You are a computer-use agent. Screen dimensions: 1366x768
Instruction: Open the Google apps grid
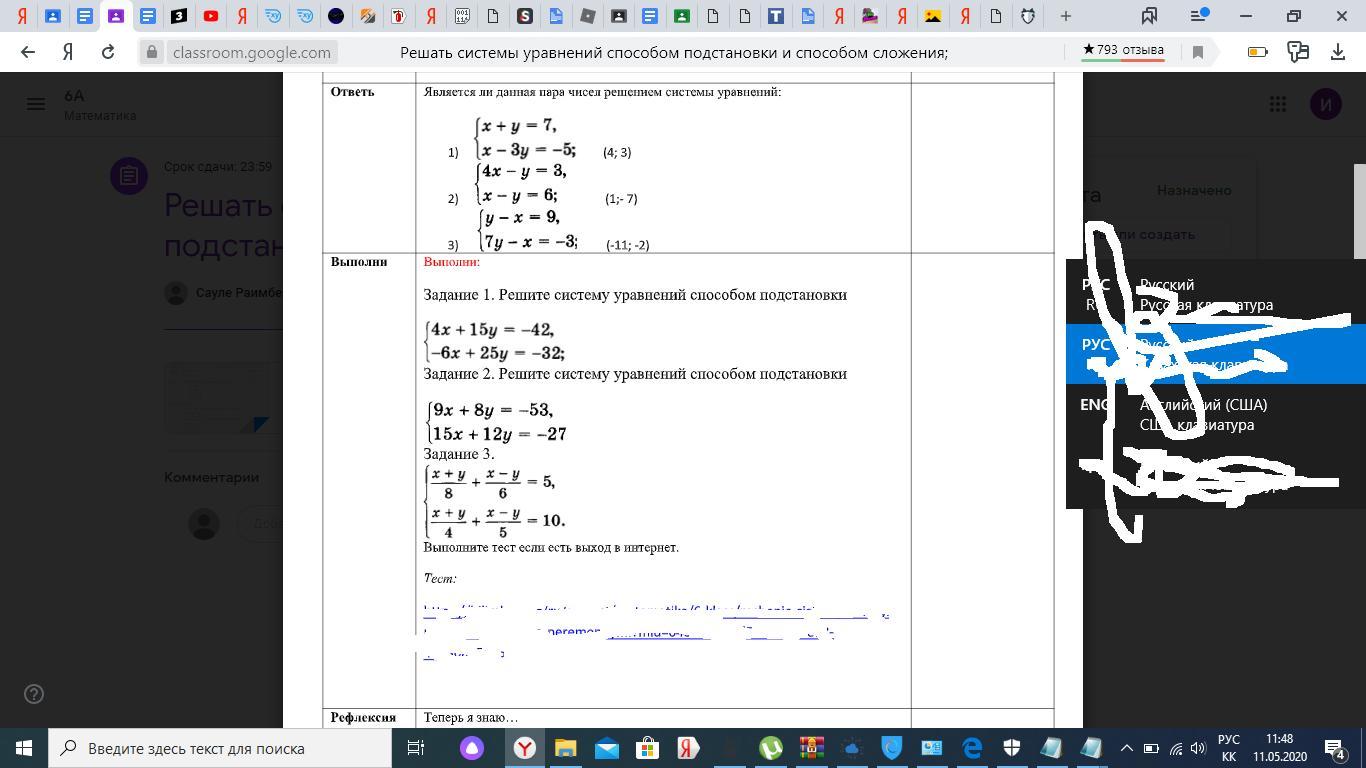1278,104
